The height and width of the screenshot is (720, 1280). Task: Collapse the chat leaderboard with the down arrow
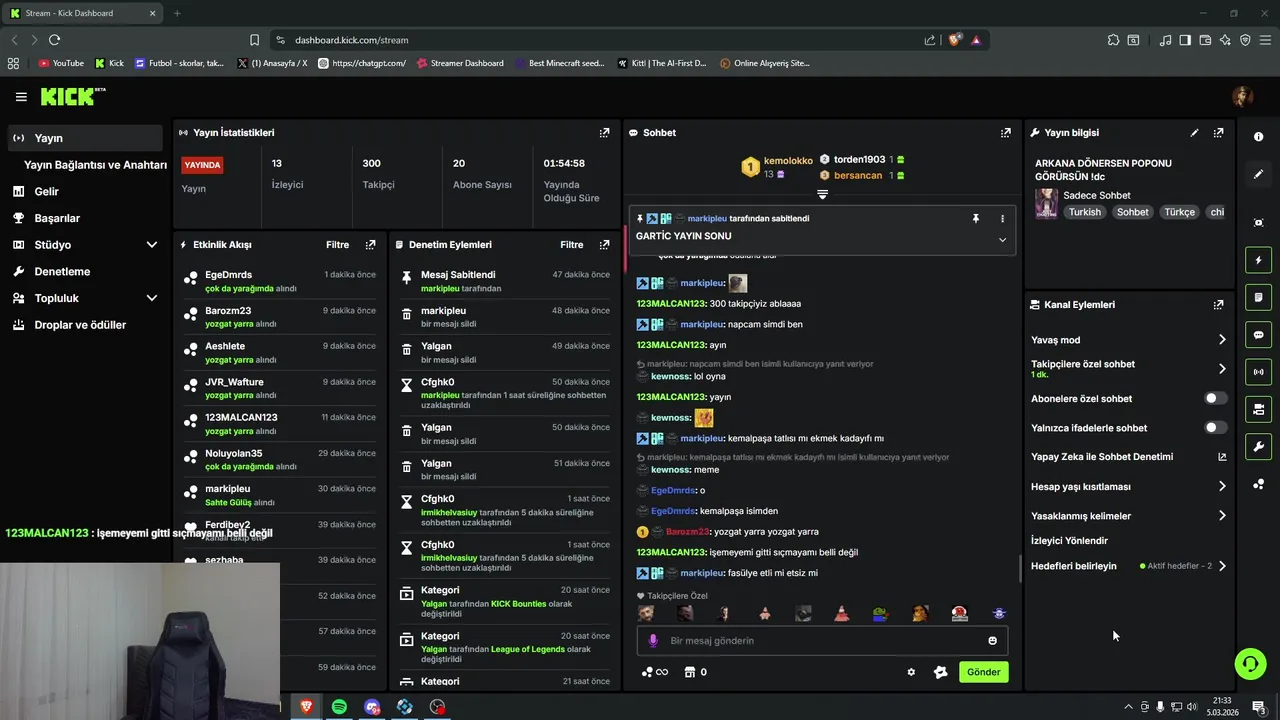pyautogui.click(x=822, y=194)
